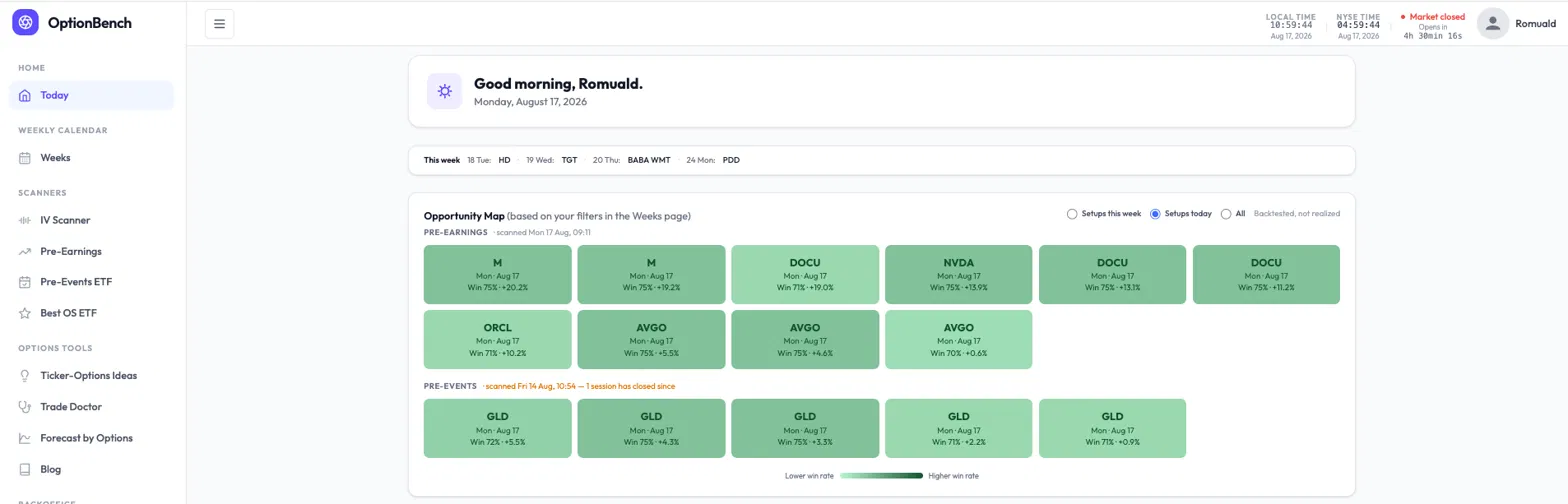Open the GLD card with +3.3%
Screen dimensions: 1568x504
[805, 428]
